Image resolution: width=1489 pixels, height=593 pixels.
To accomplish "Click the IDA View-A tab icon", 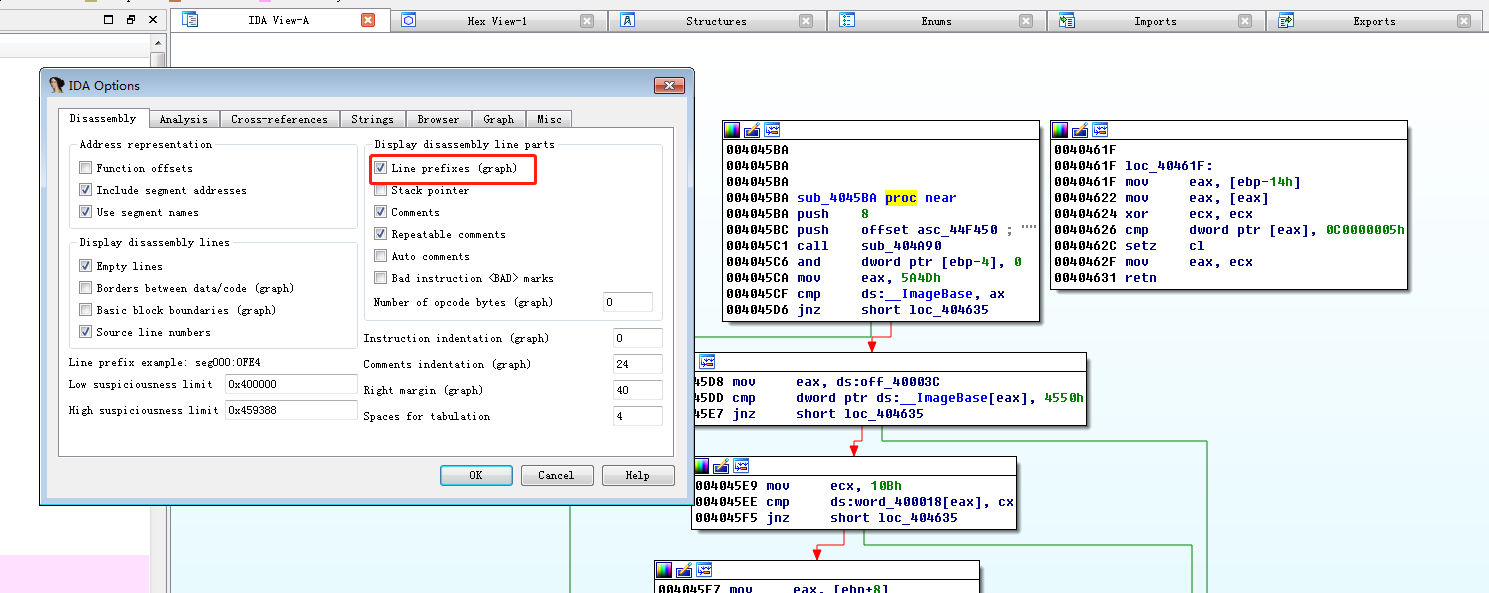I will [190, 20].
